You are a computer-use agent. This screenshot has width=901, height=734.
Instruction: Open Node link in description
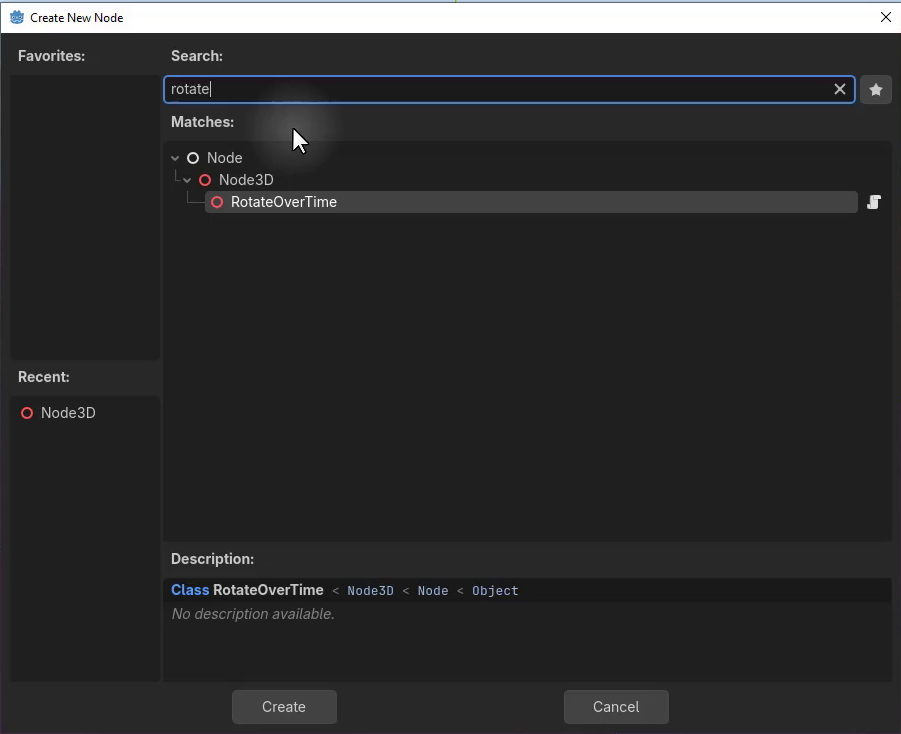tap(433, 591)
